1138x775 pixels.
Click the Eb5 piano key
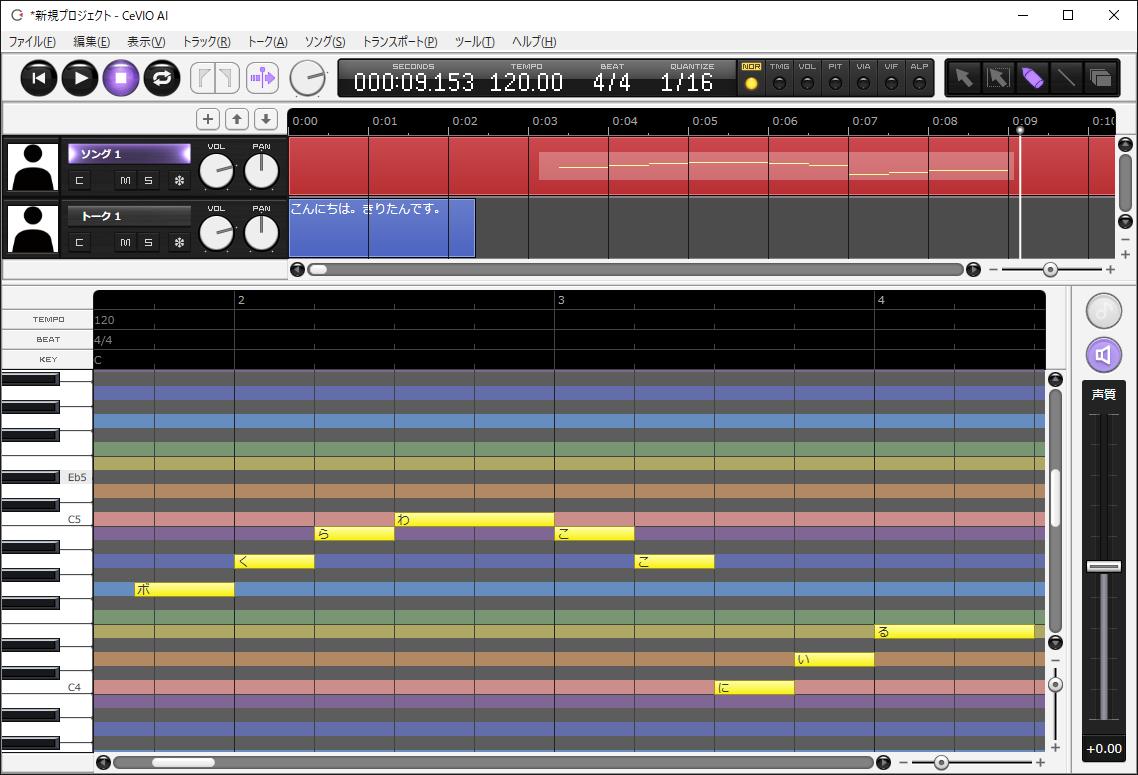coord(30,477)
